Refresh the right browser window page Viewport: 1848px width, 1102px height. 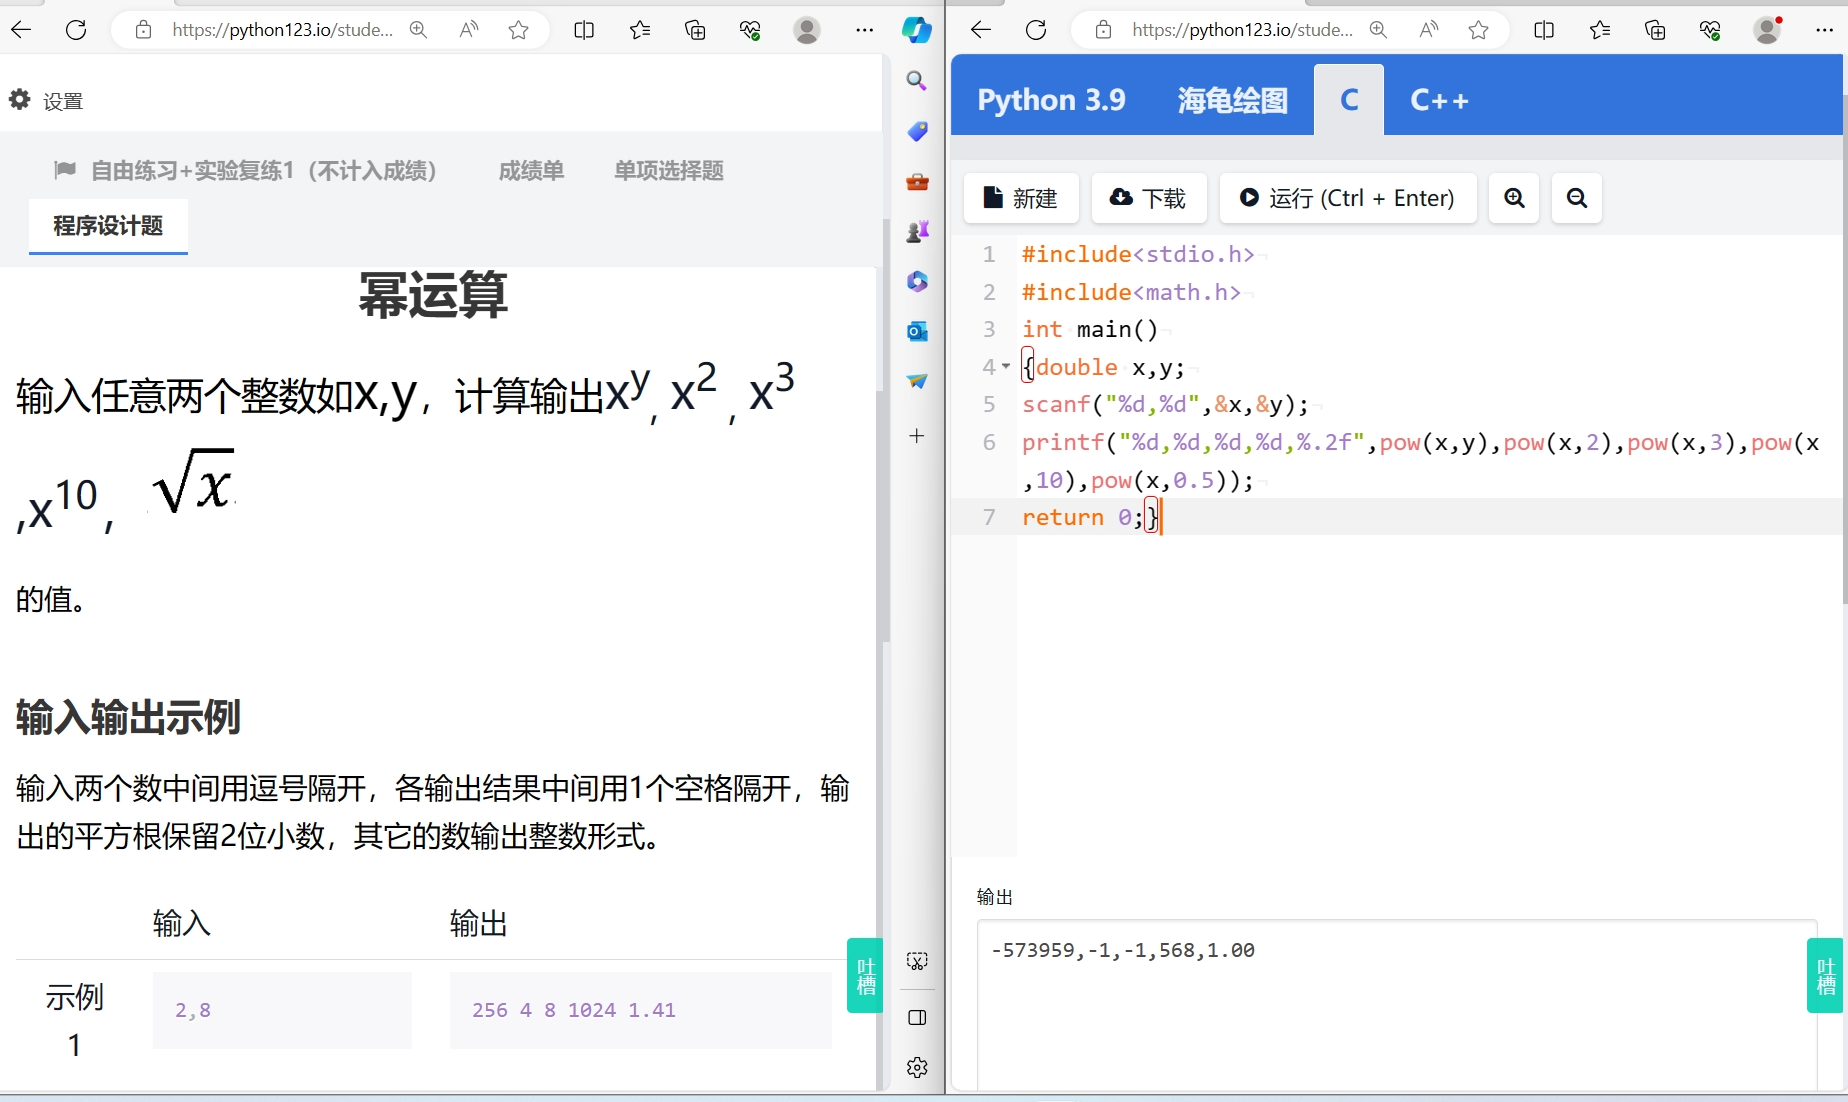(1036, 30)
